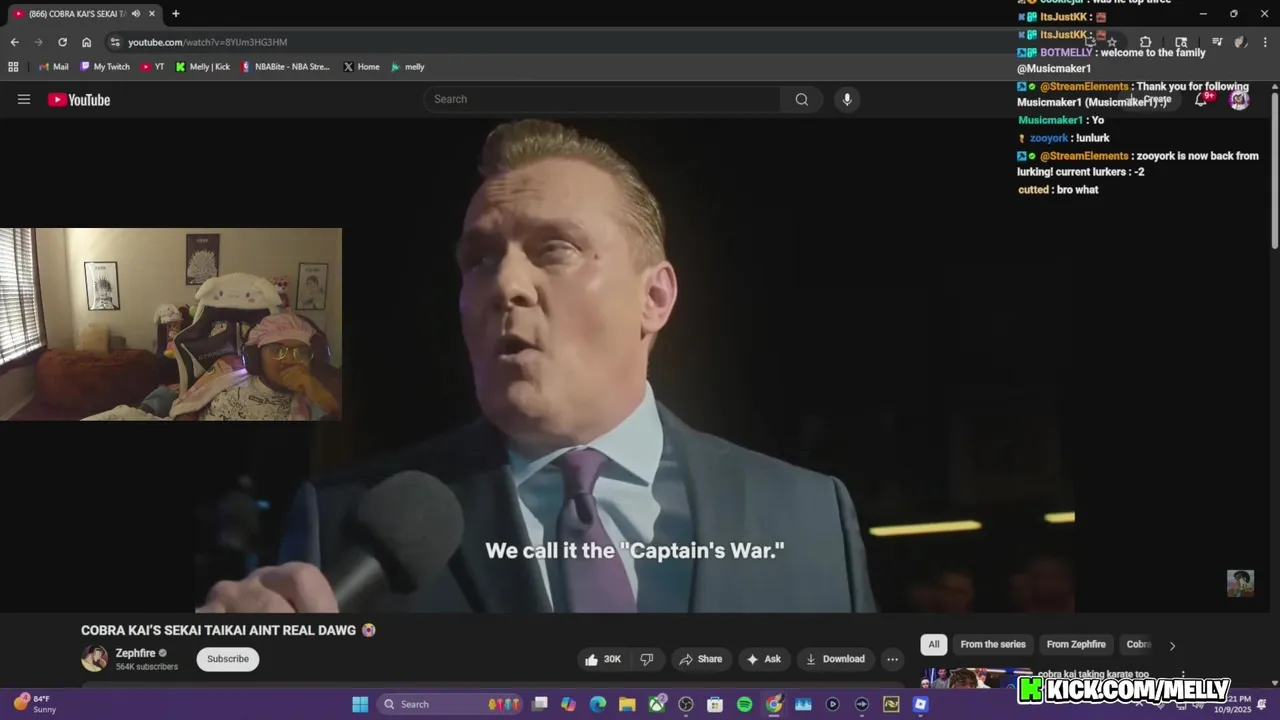1280x720 pixels.
Task: Open Windows Start menu
Action: click(x=360, y=704)
